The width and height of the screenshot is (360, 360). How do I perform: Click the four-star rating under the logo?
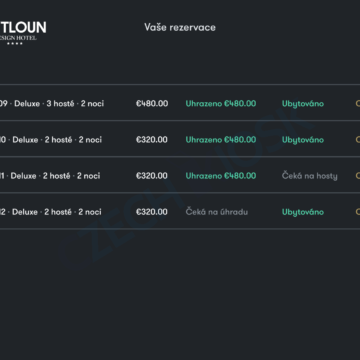(x=15, y=44)
